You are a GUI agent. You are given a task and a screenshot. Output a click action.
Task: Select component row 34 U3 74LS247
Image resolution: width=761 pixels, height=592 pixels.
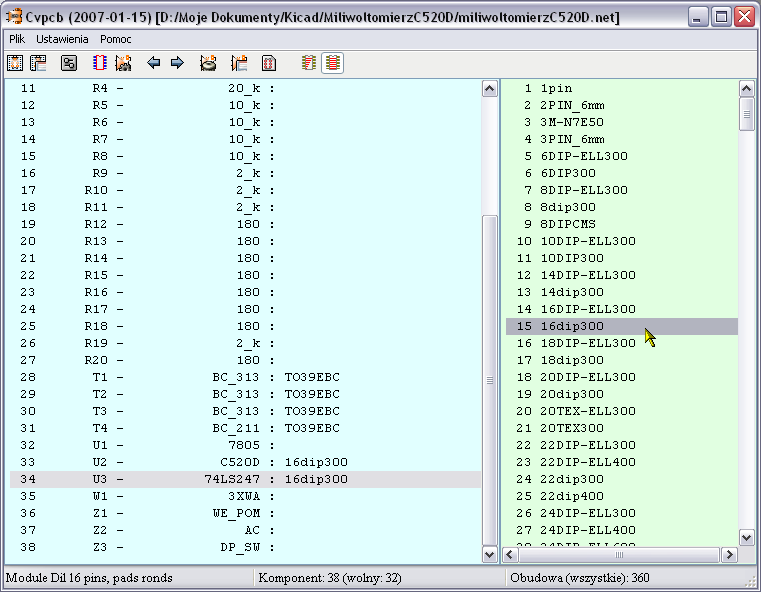[245, 479]
